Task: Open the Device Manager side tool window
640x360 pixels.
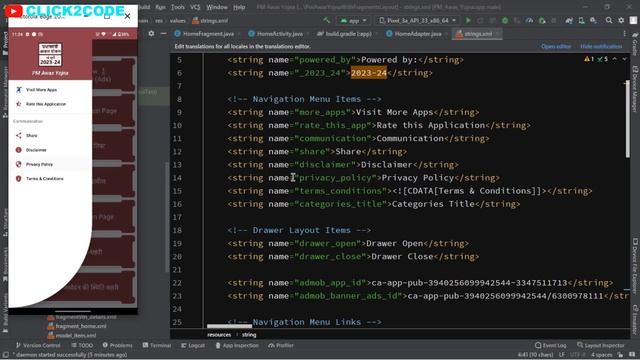Action: click(x=635, y=89)
